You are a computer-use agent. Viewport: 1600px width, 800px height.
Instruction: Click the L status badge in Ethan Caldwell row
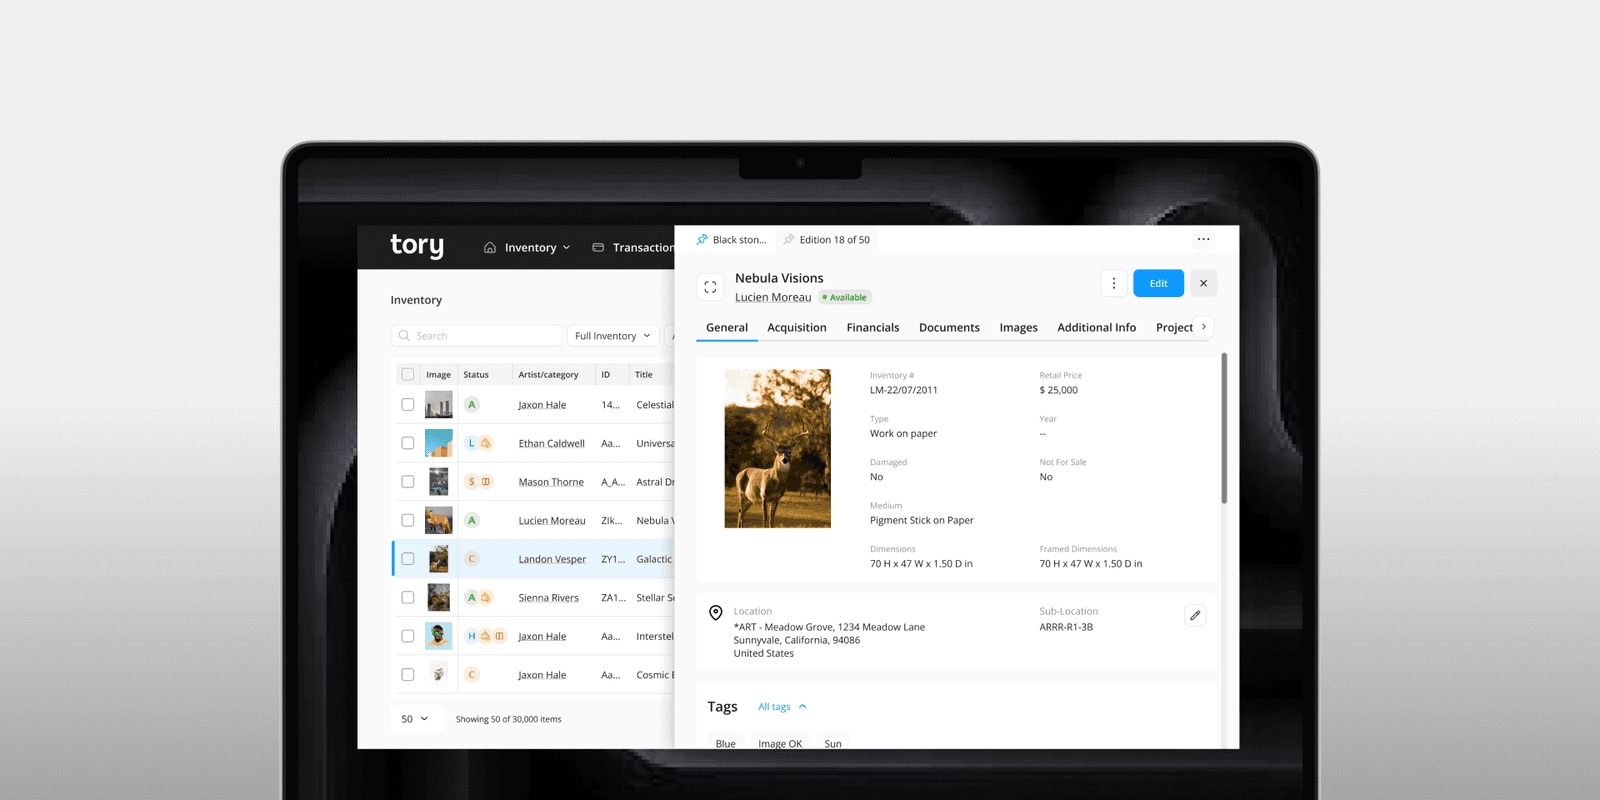point(472,443)
